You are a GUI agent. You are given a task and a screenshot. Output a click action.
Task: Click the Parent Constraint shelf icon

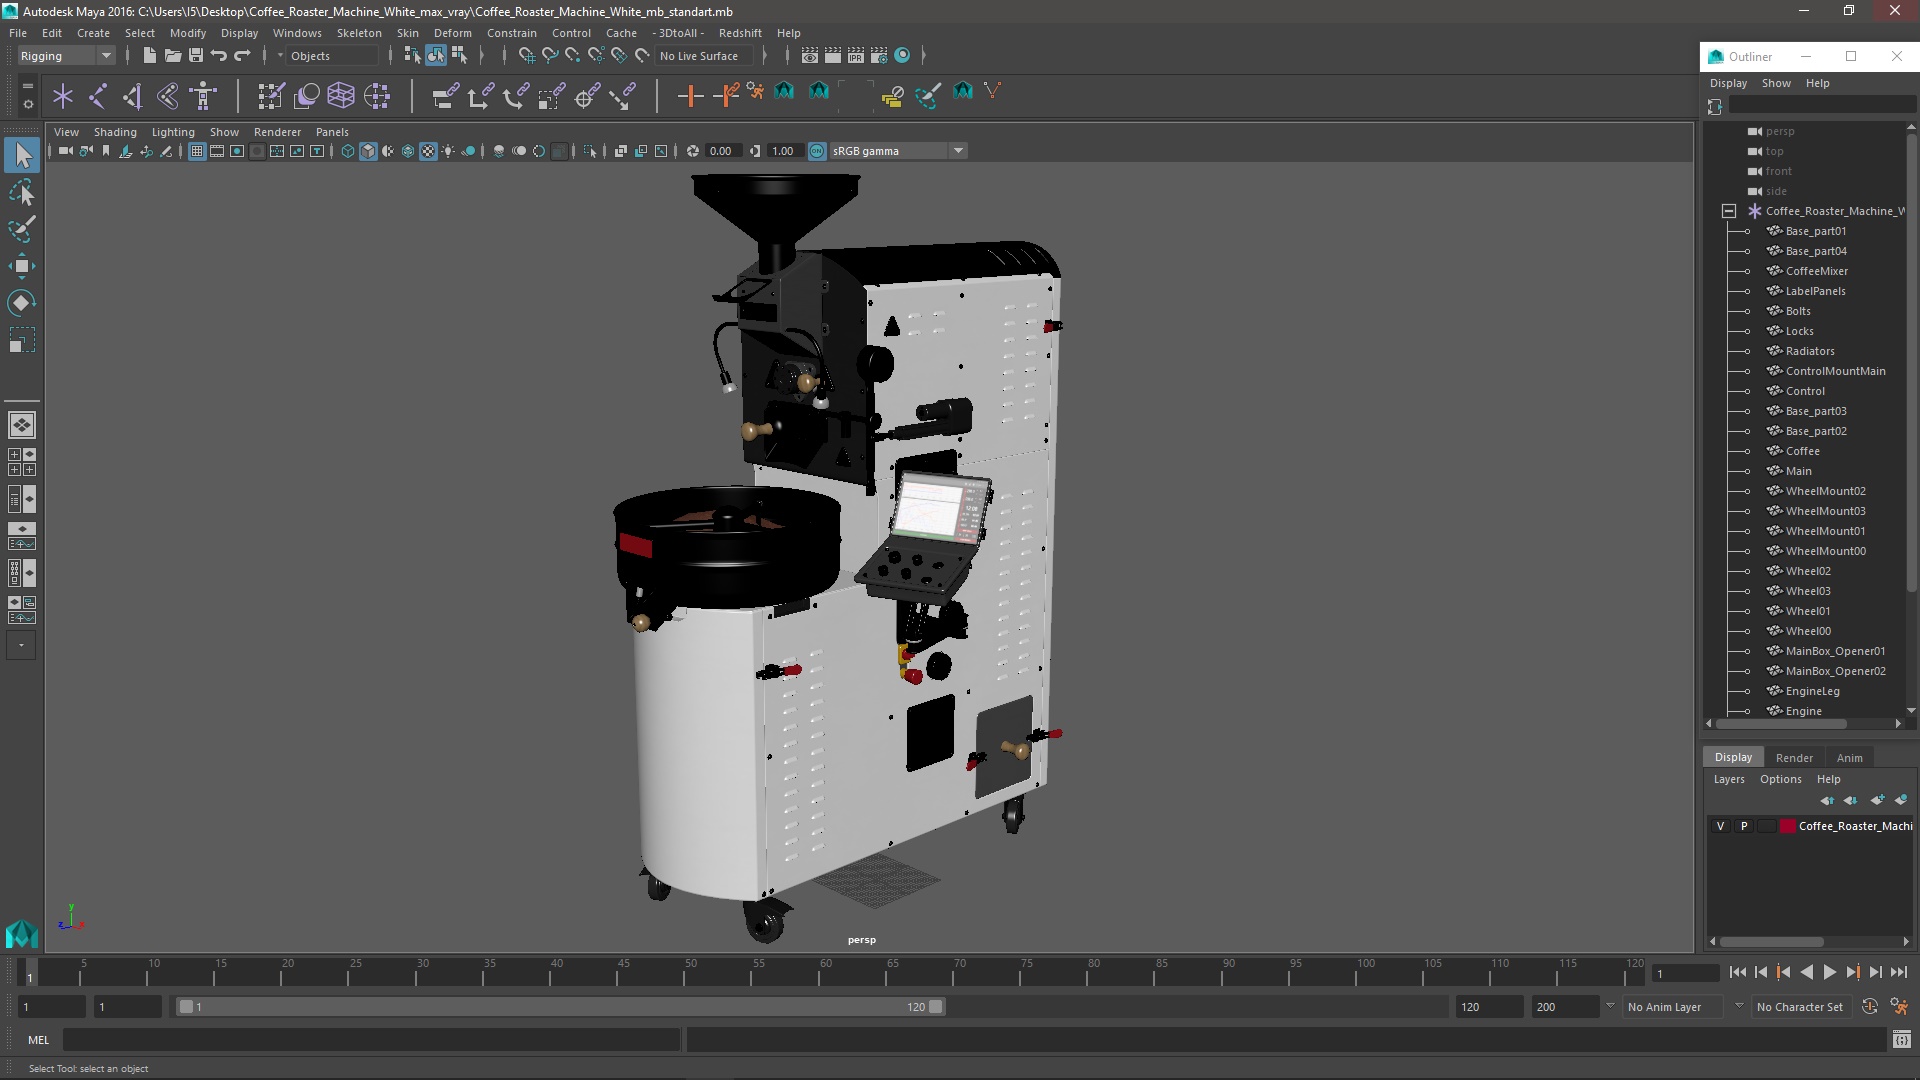pyautogui.click(x=445, y=96)
